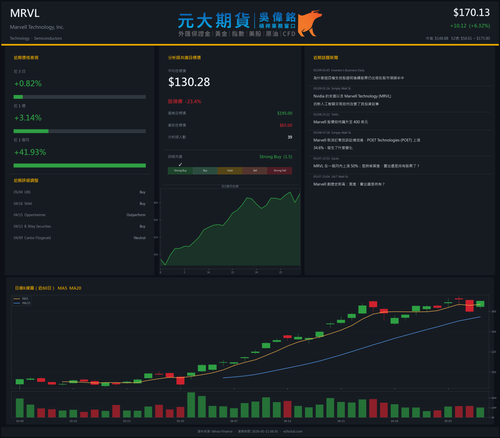Open the Investor's Business Daily news headline

coord(358,78)
